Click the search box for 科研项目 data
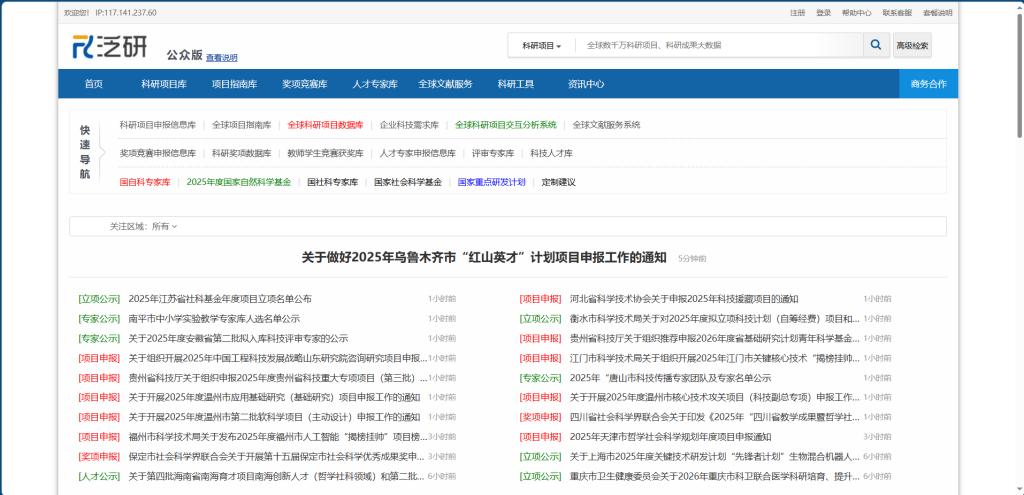This screenshot has width=1024, height=495. [718, 45]
